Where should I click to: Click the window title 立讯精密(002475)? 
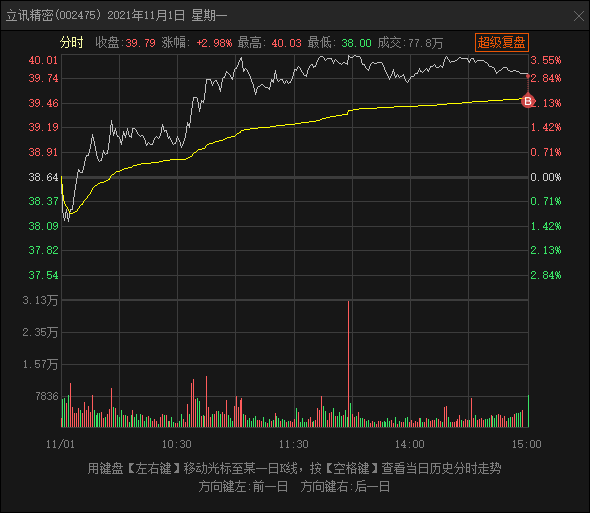coord(54,15)
